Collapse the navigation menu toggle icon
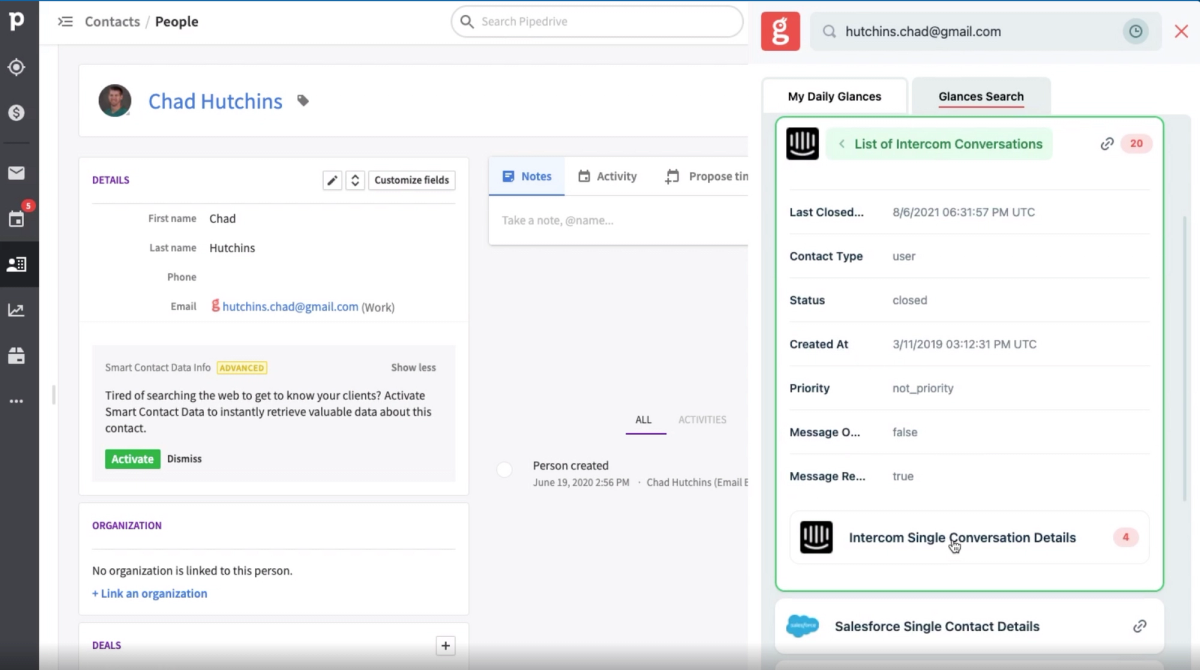Image resolution: width=1200 pixels, height=670 pixels. [x=65, y=21]
